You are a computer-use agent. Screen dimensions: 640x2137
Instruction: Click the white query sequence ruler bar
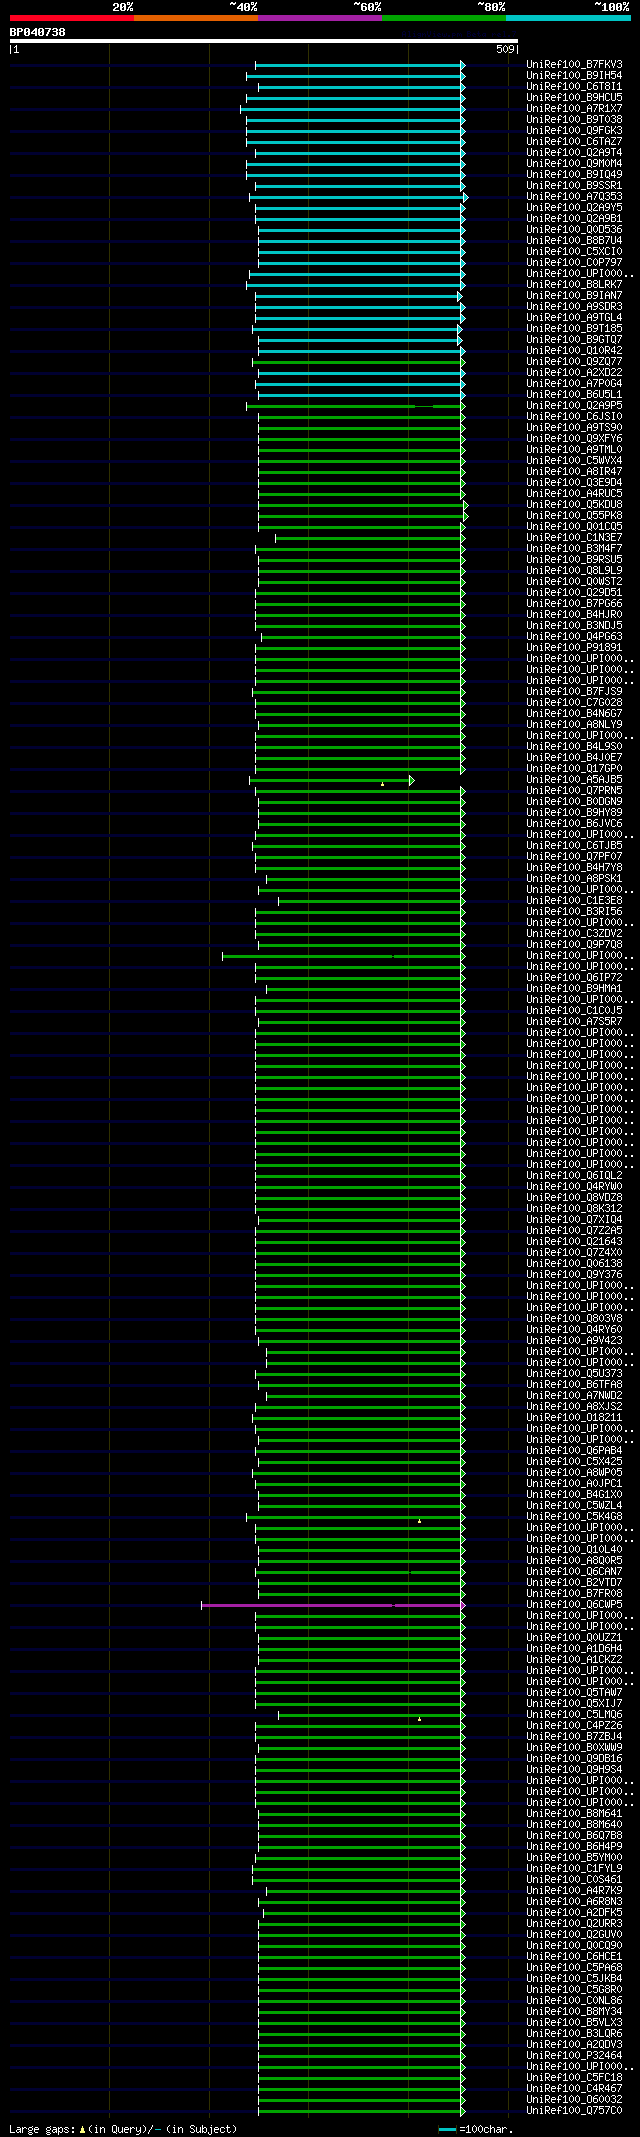pos(263,41)
